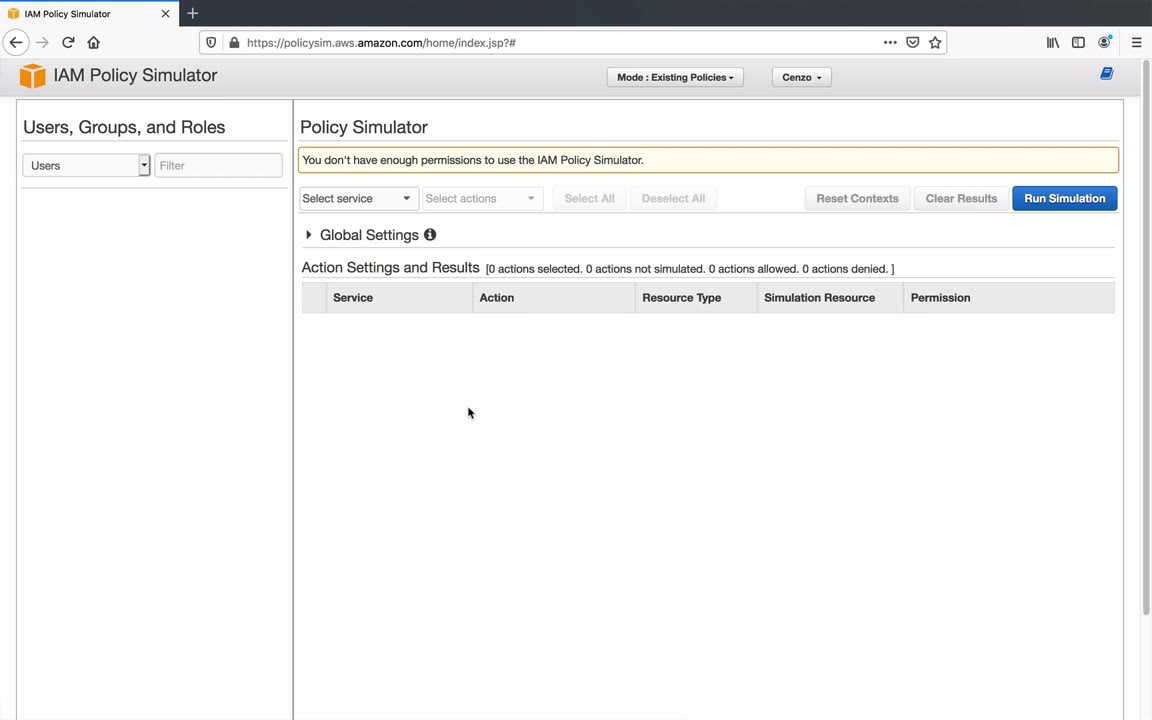1152x720 pixels.
Task: Save page to Pocket icon
Action: click(x=912, y=43)
